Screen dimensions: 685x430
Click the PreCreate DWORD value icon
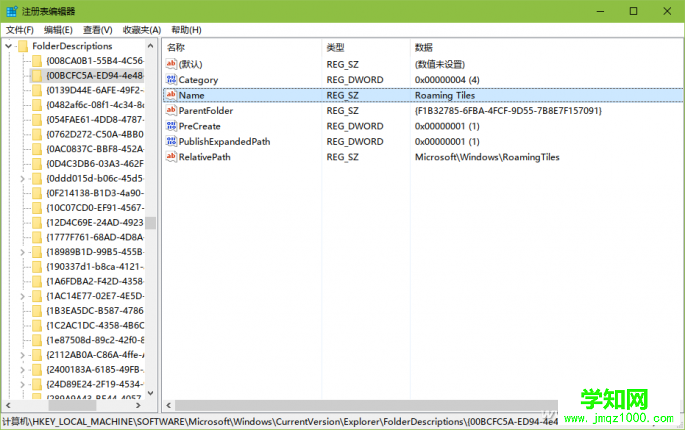tap(171, 126)
